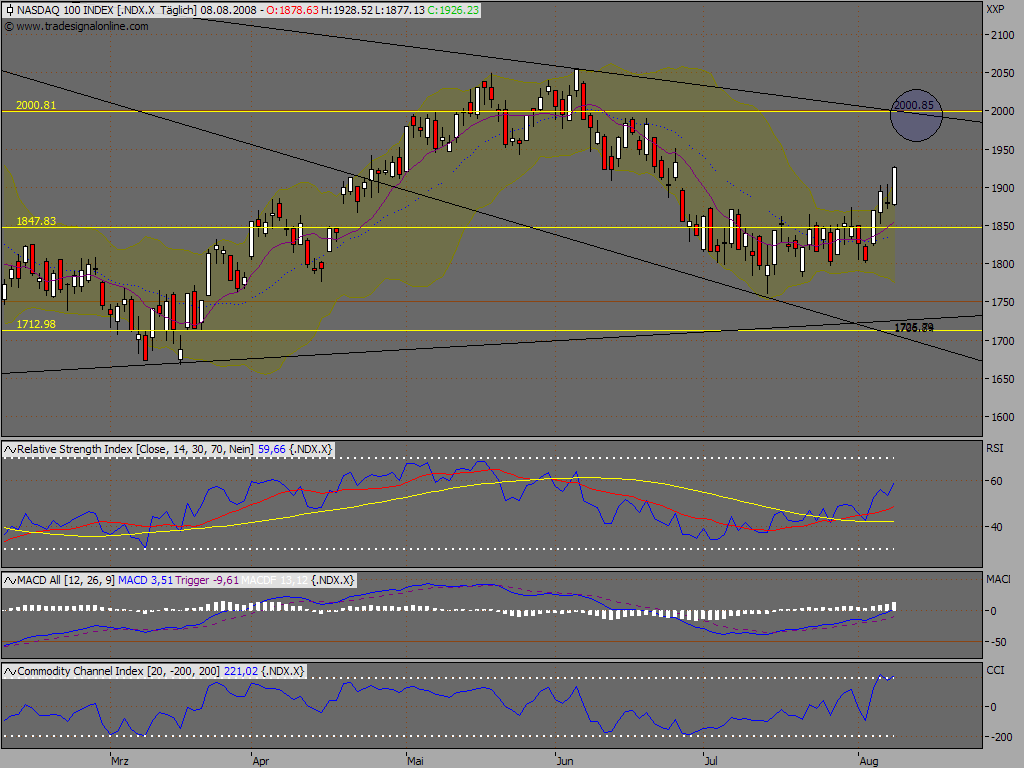This screenshot has width=1024, height=768.
Task: Click the 1847.83 horizontal line label
Action: click(x=36, y=221)
